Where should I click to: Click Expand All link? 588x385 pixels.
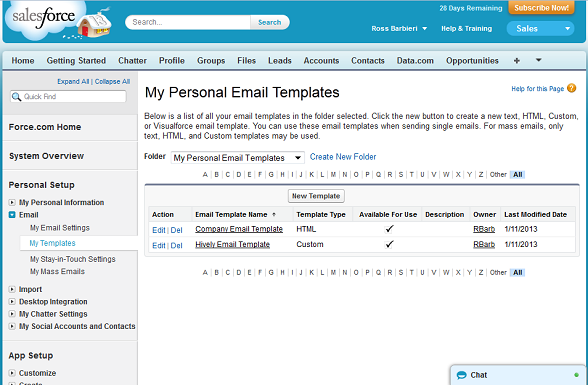tap(73, 81)
